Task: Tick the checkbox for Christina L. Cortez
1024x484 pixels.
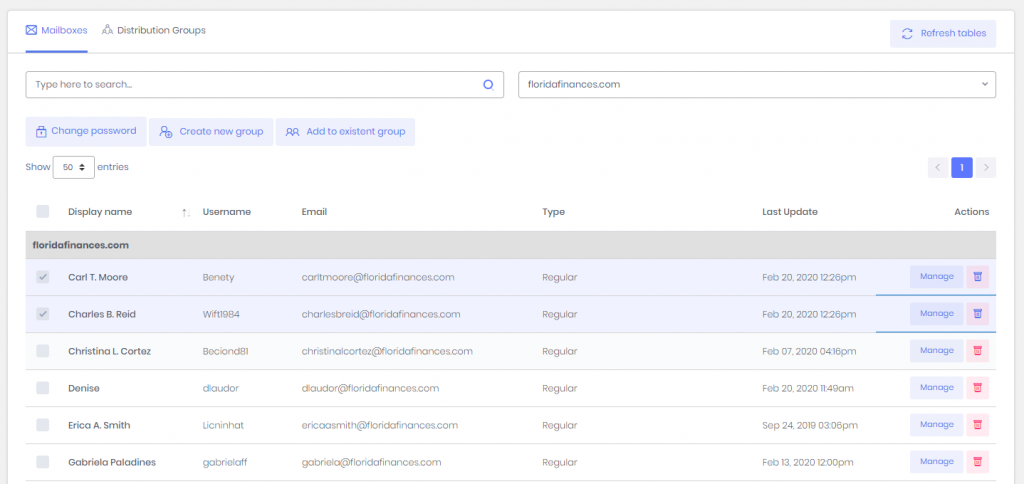Action: [x=43, y=351]
